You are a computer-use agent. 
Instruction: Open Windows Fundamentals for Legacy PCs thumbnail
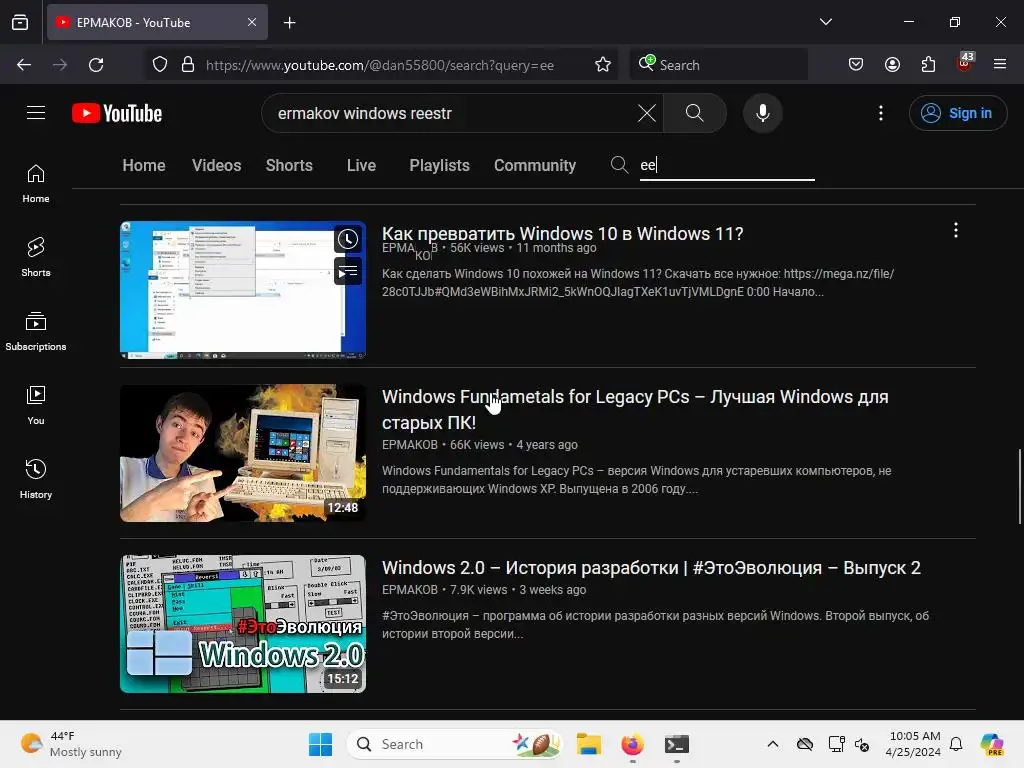[242, 453]
